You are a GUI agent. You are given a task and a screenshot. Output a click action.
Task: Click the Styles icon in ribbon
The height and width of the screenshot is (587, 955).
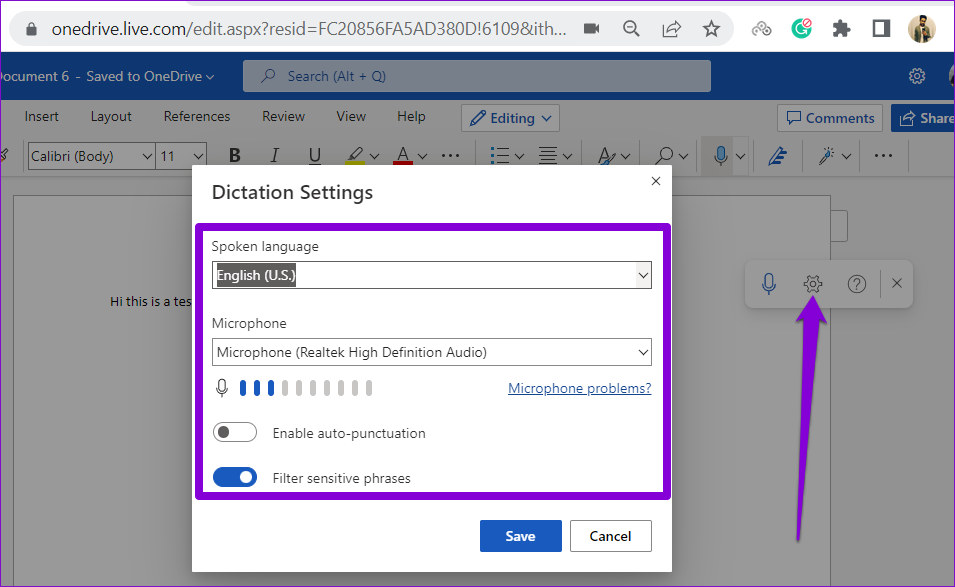[x=606, y=156]
